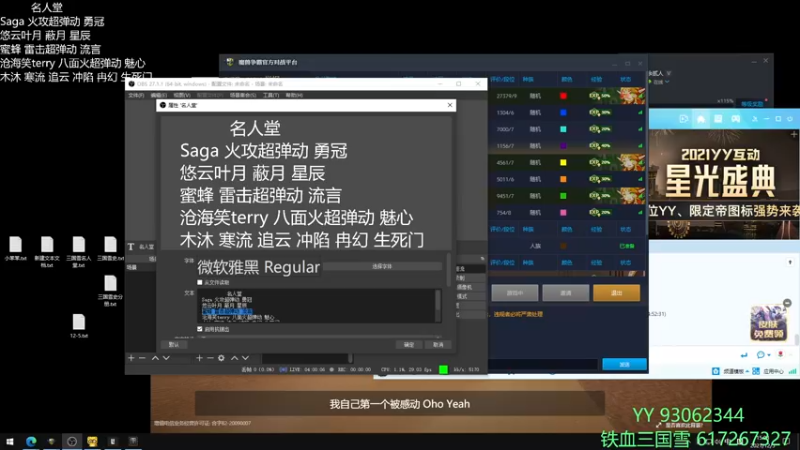This screenshot has height=450, width=800.
Task: Click the orange 退出 exit button in game platform
Action: (616, 293)
